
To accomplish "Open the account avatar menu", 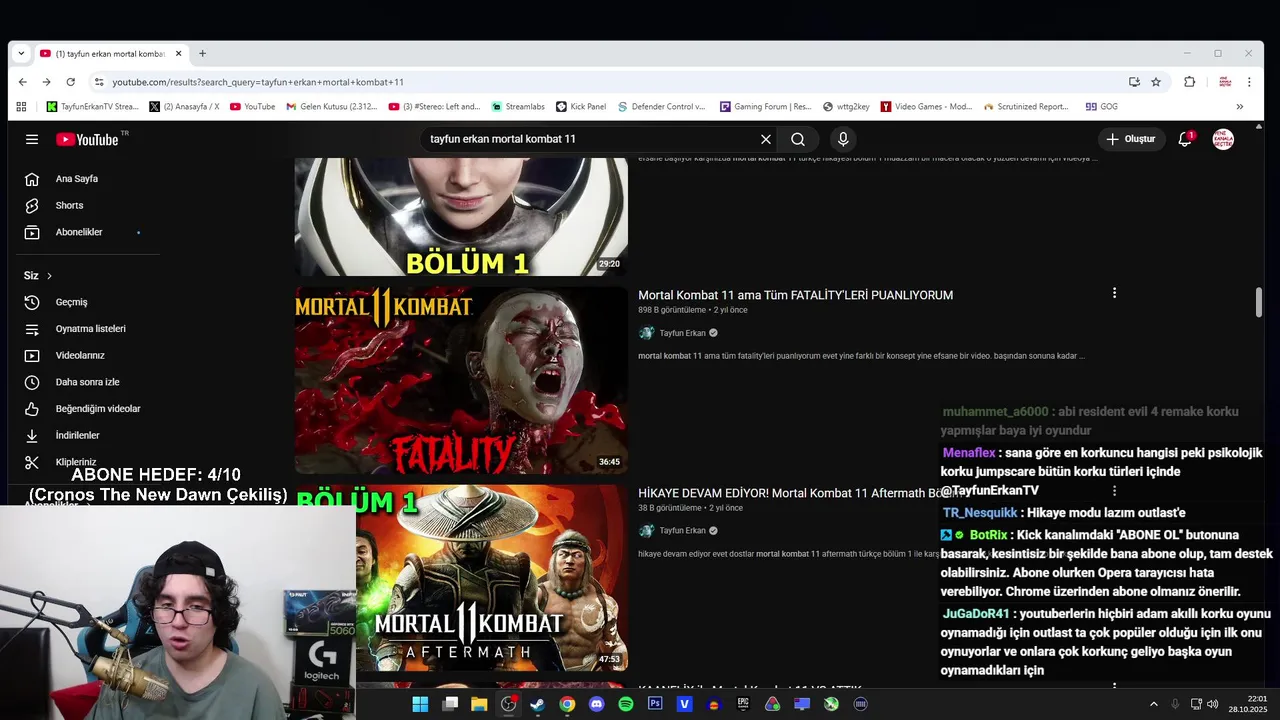I will pos(1223,139).
